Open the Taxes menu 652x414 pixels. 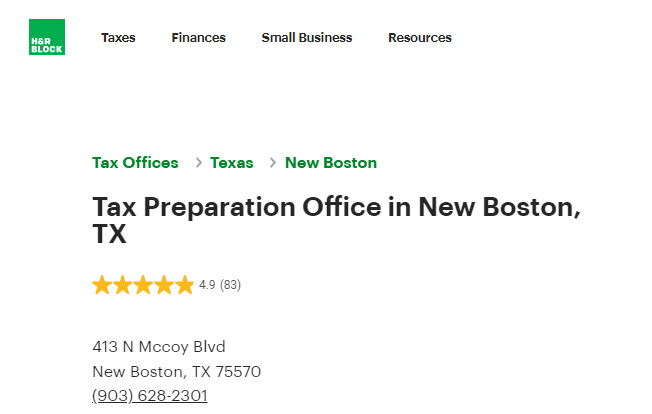click(x=118, y=38)
